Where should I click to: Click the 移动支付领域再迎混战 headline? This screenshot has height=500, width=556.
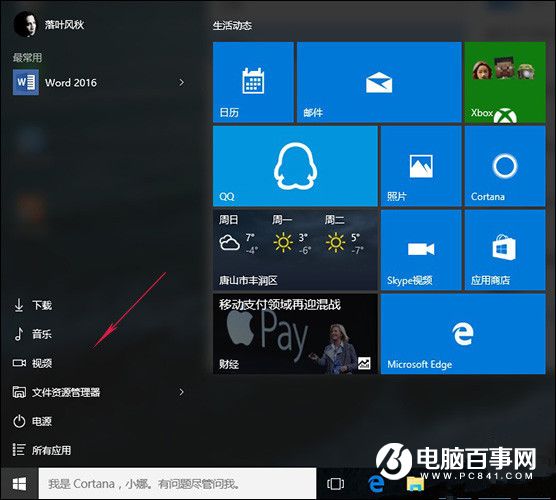[280, 305]
